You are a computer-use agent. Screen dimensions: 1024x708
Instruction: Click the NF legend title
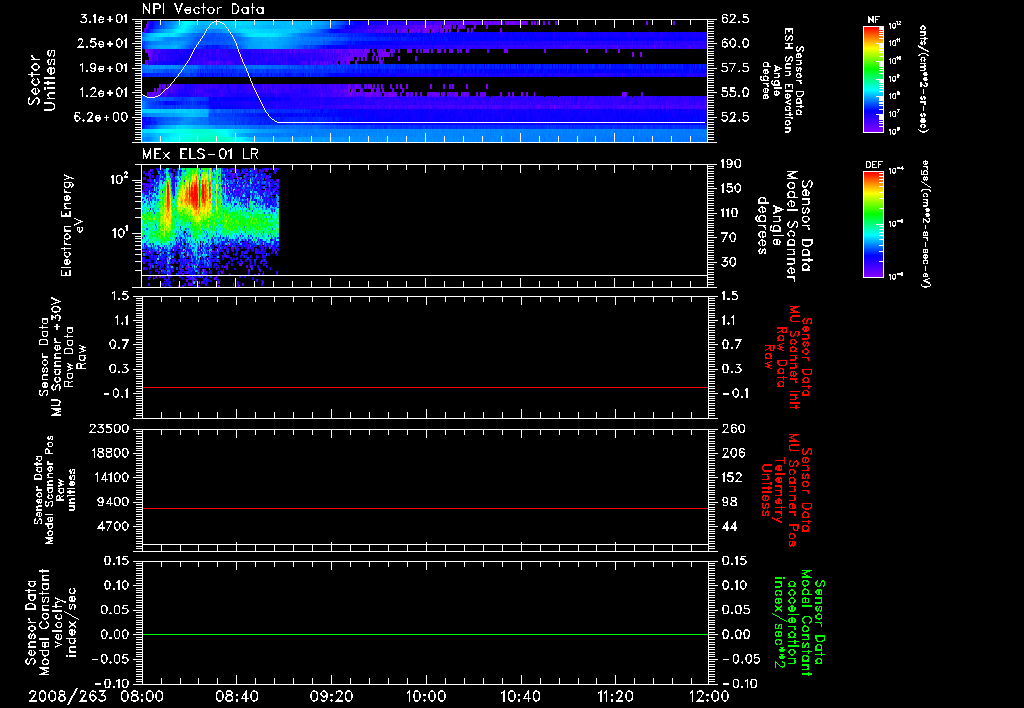tap(873, 20)
